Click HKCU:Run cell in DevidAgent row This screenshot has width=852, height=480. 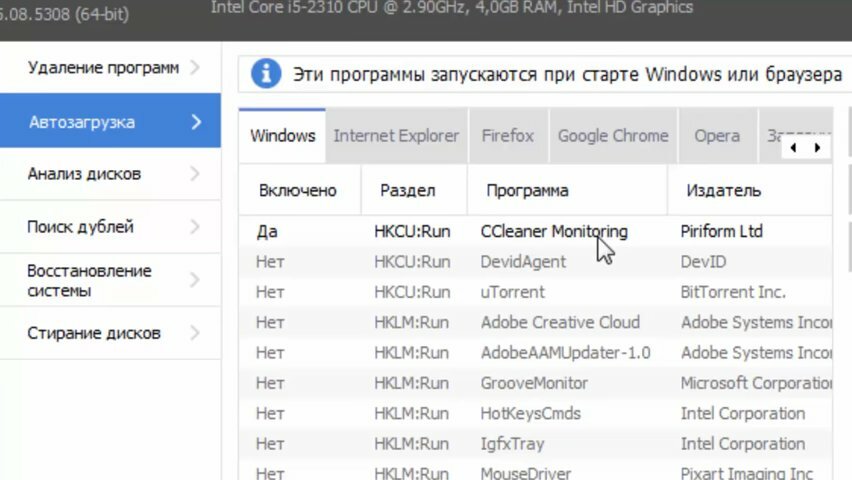point(412,261)
